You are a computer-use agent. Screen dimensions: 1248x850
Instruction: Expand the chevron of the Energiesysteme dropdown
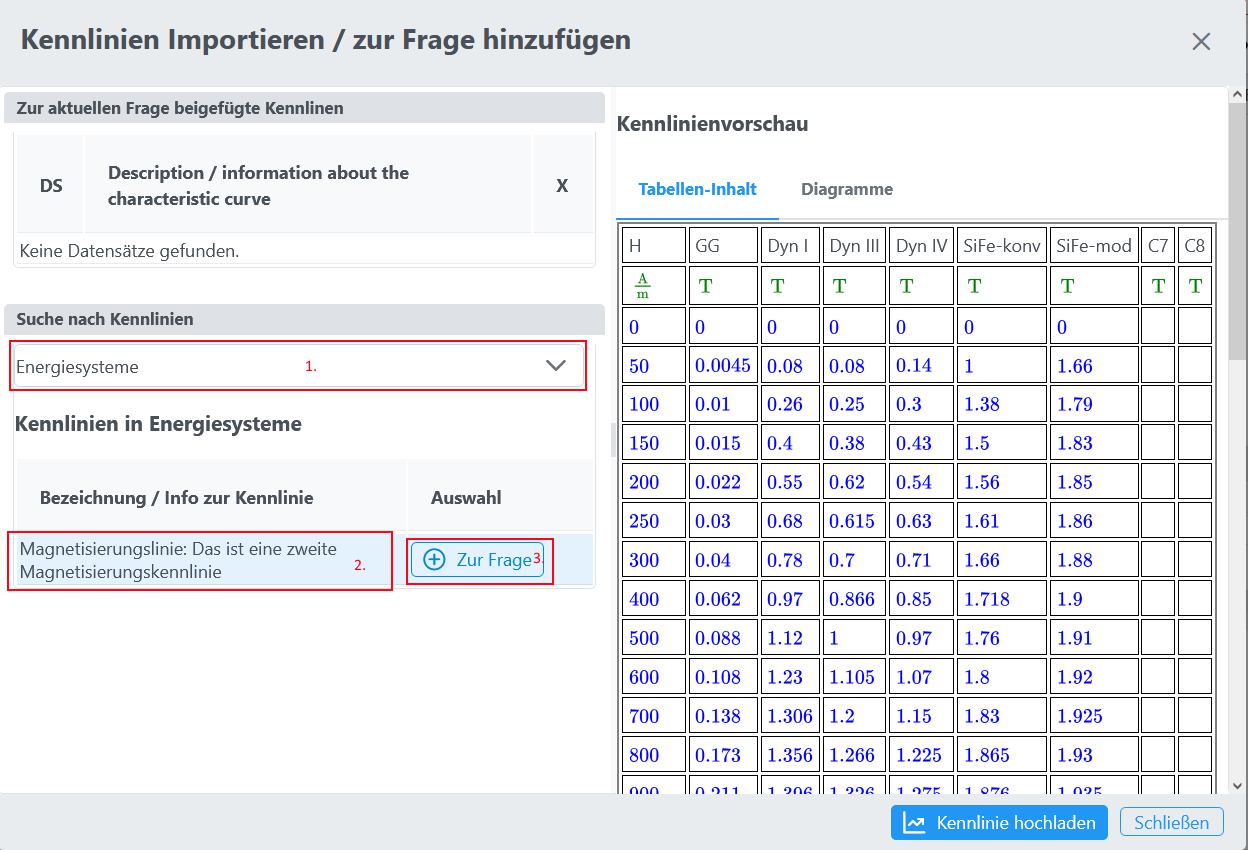556,366
